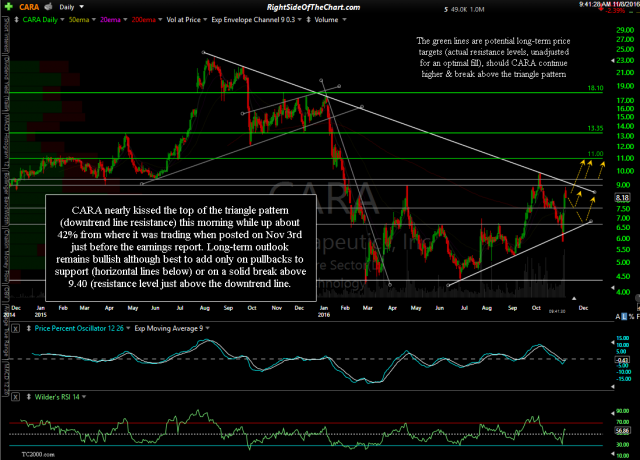The image size is (640, 460).
Task: Click the scale arrow next to RSI 10.00
Action: click(x=612, y=454)
